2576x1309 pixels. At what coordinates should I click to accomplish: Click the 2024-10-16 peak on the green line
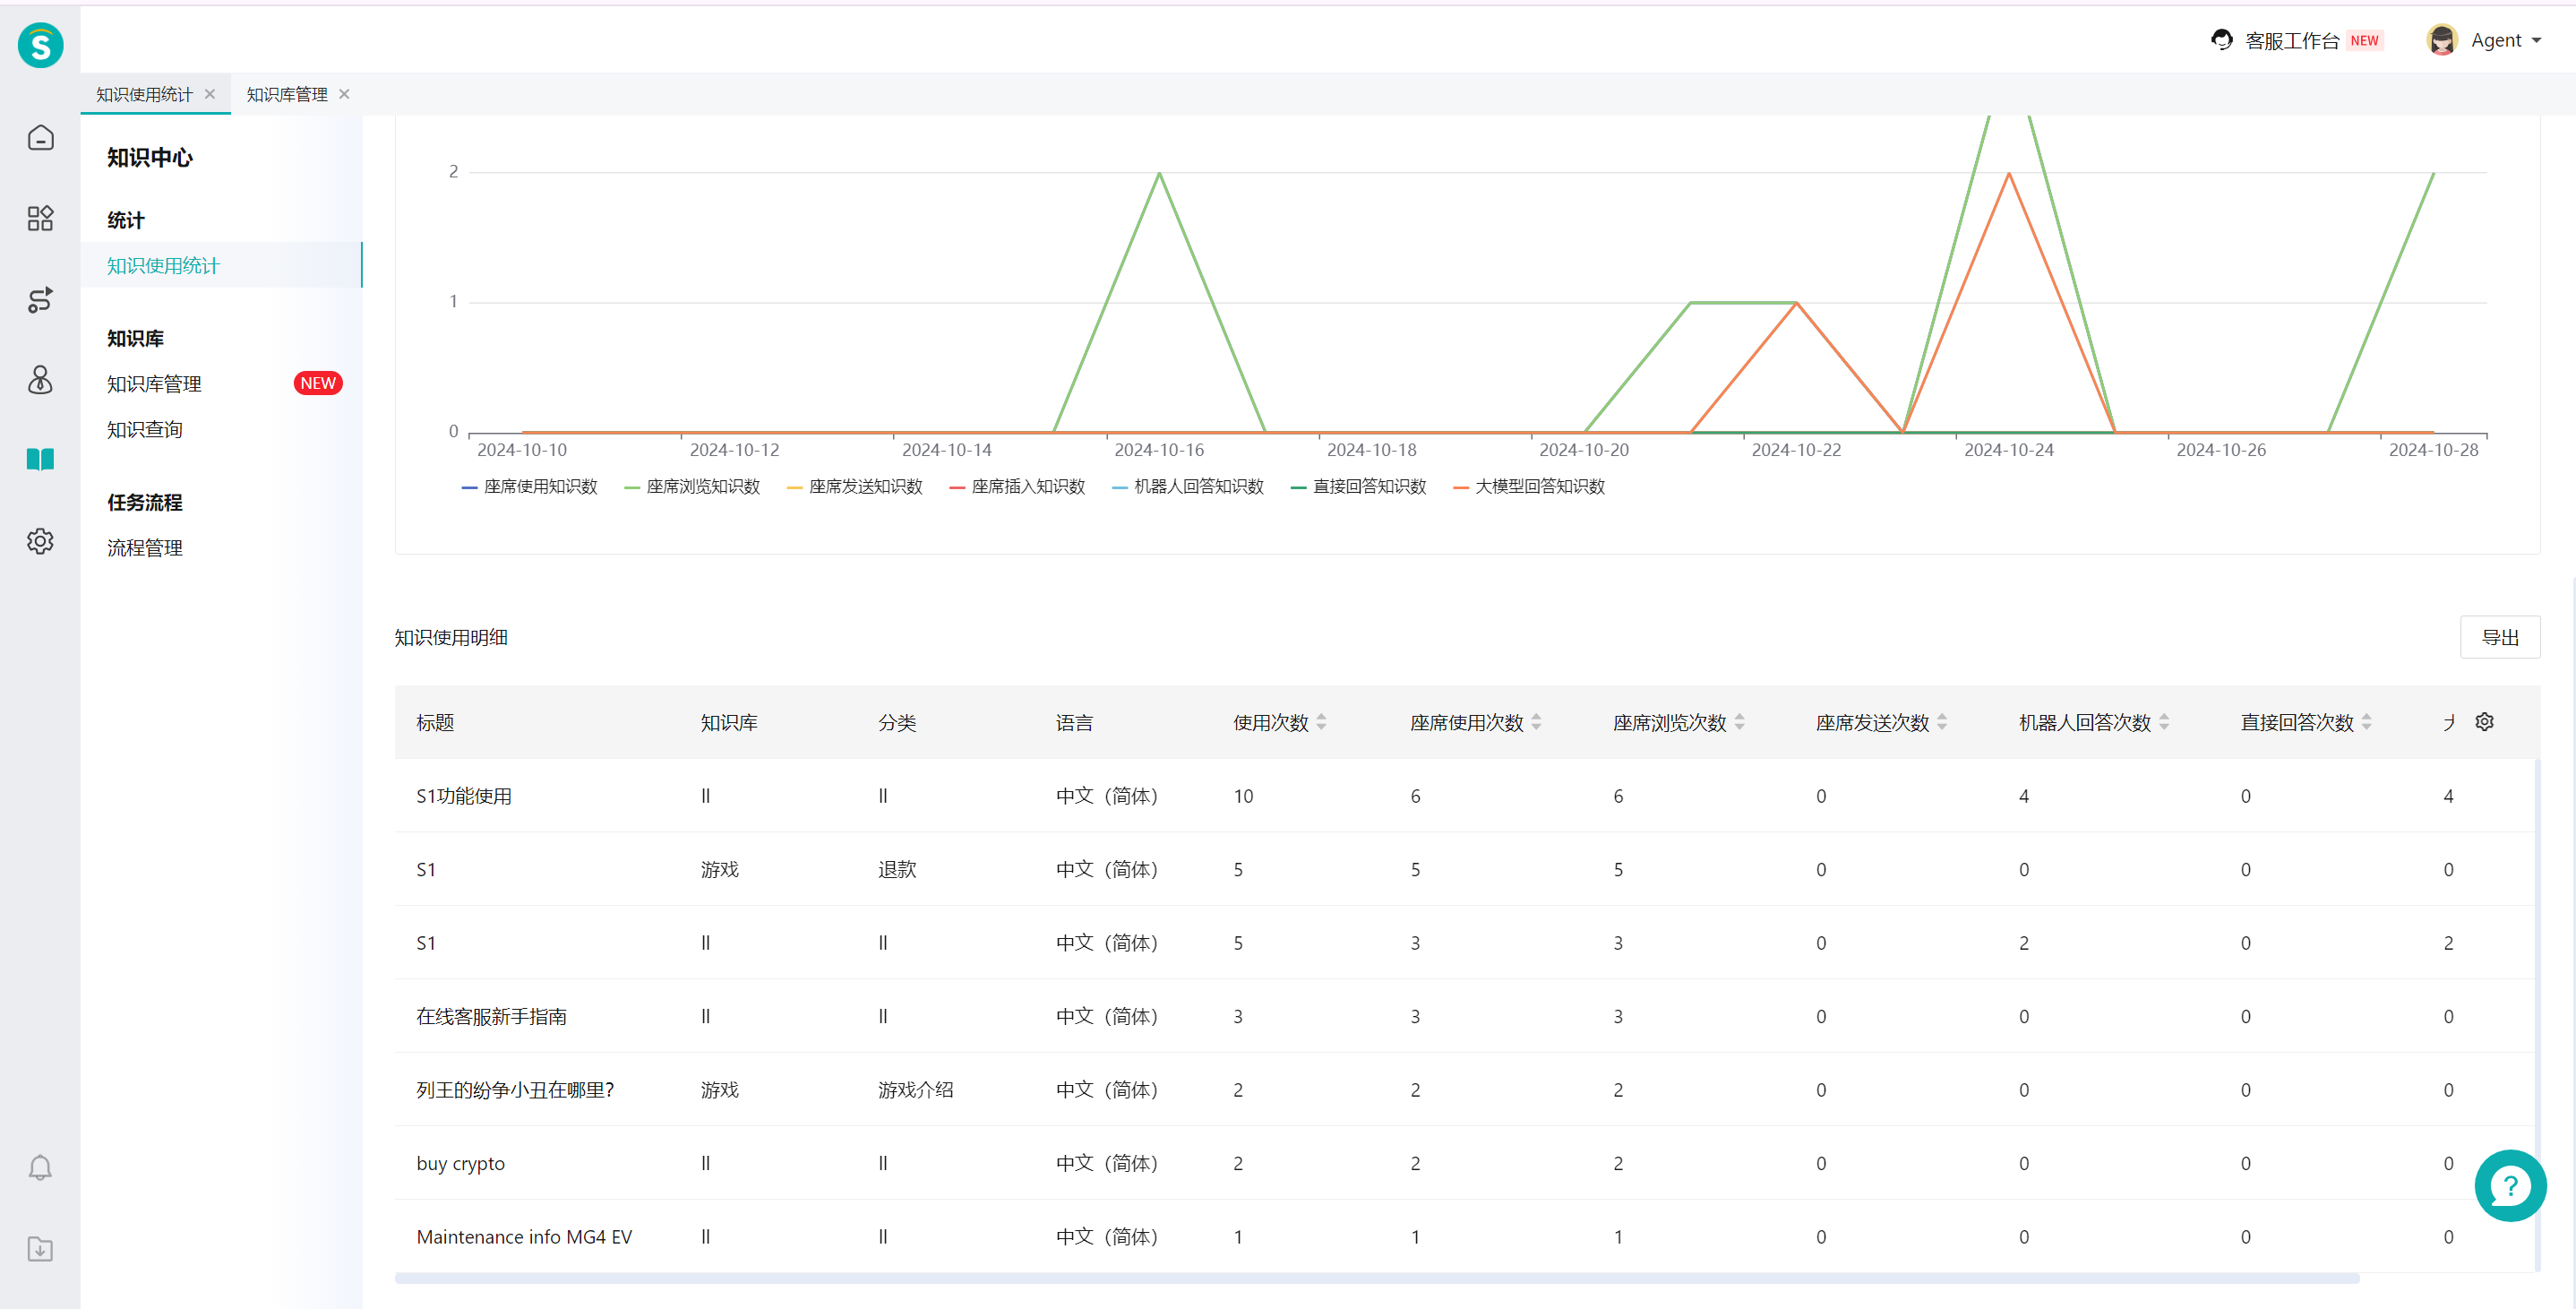1160,173
